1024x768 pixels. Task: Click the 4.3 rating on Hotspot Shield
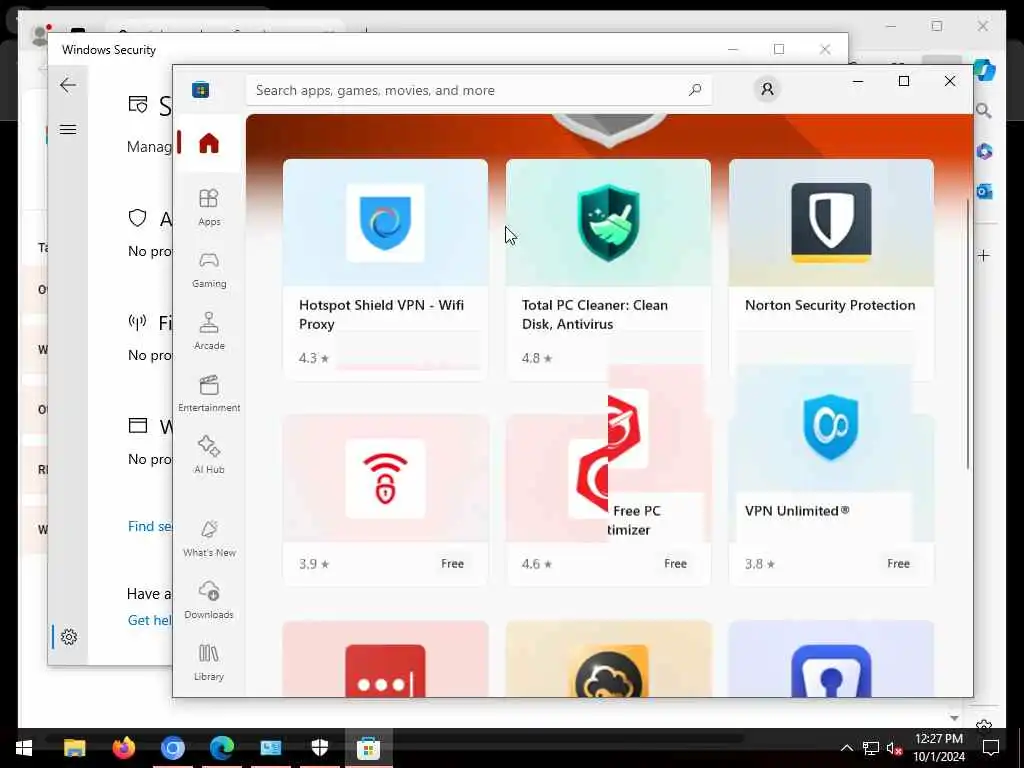[313, 358]
